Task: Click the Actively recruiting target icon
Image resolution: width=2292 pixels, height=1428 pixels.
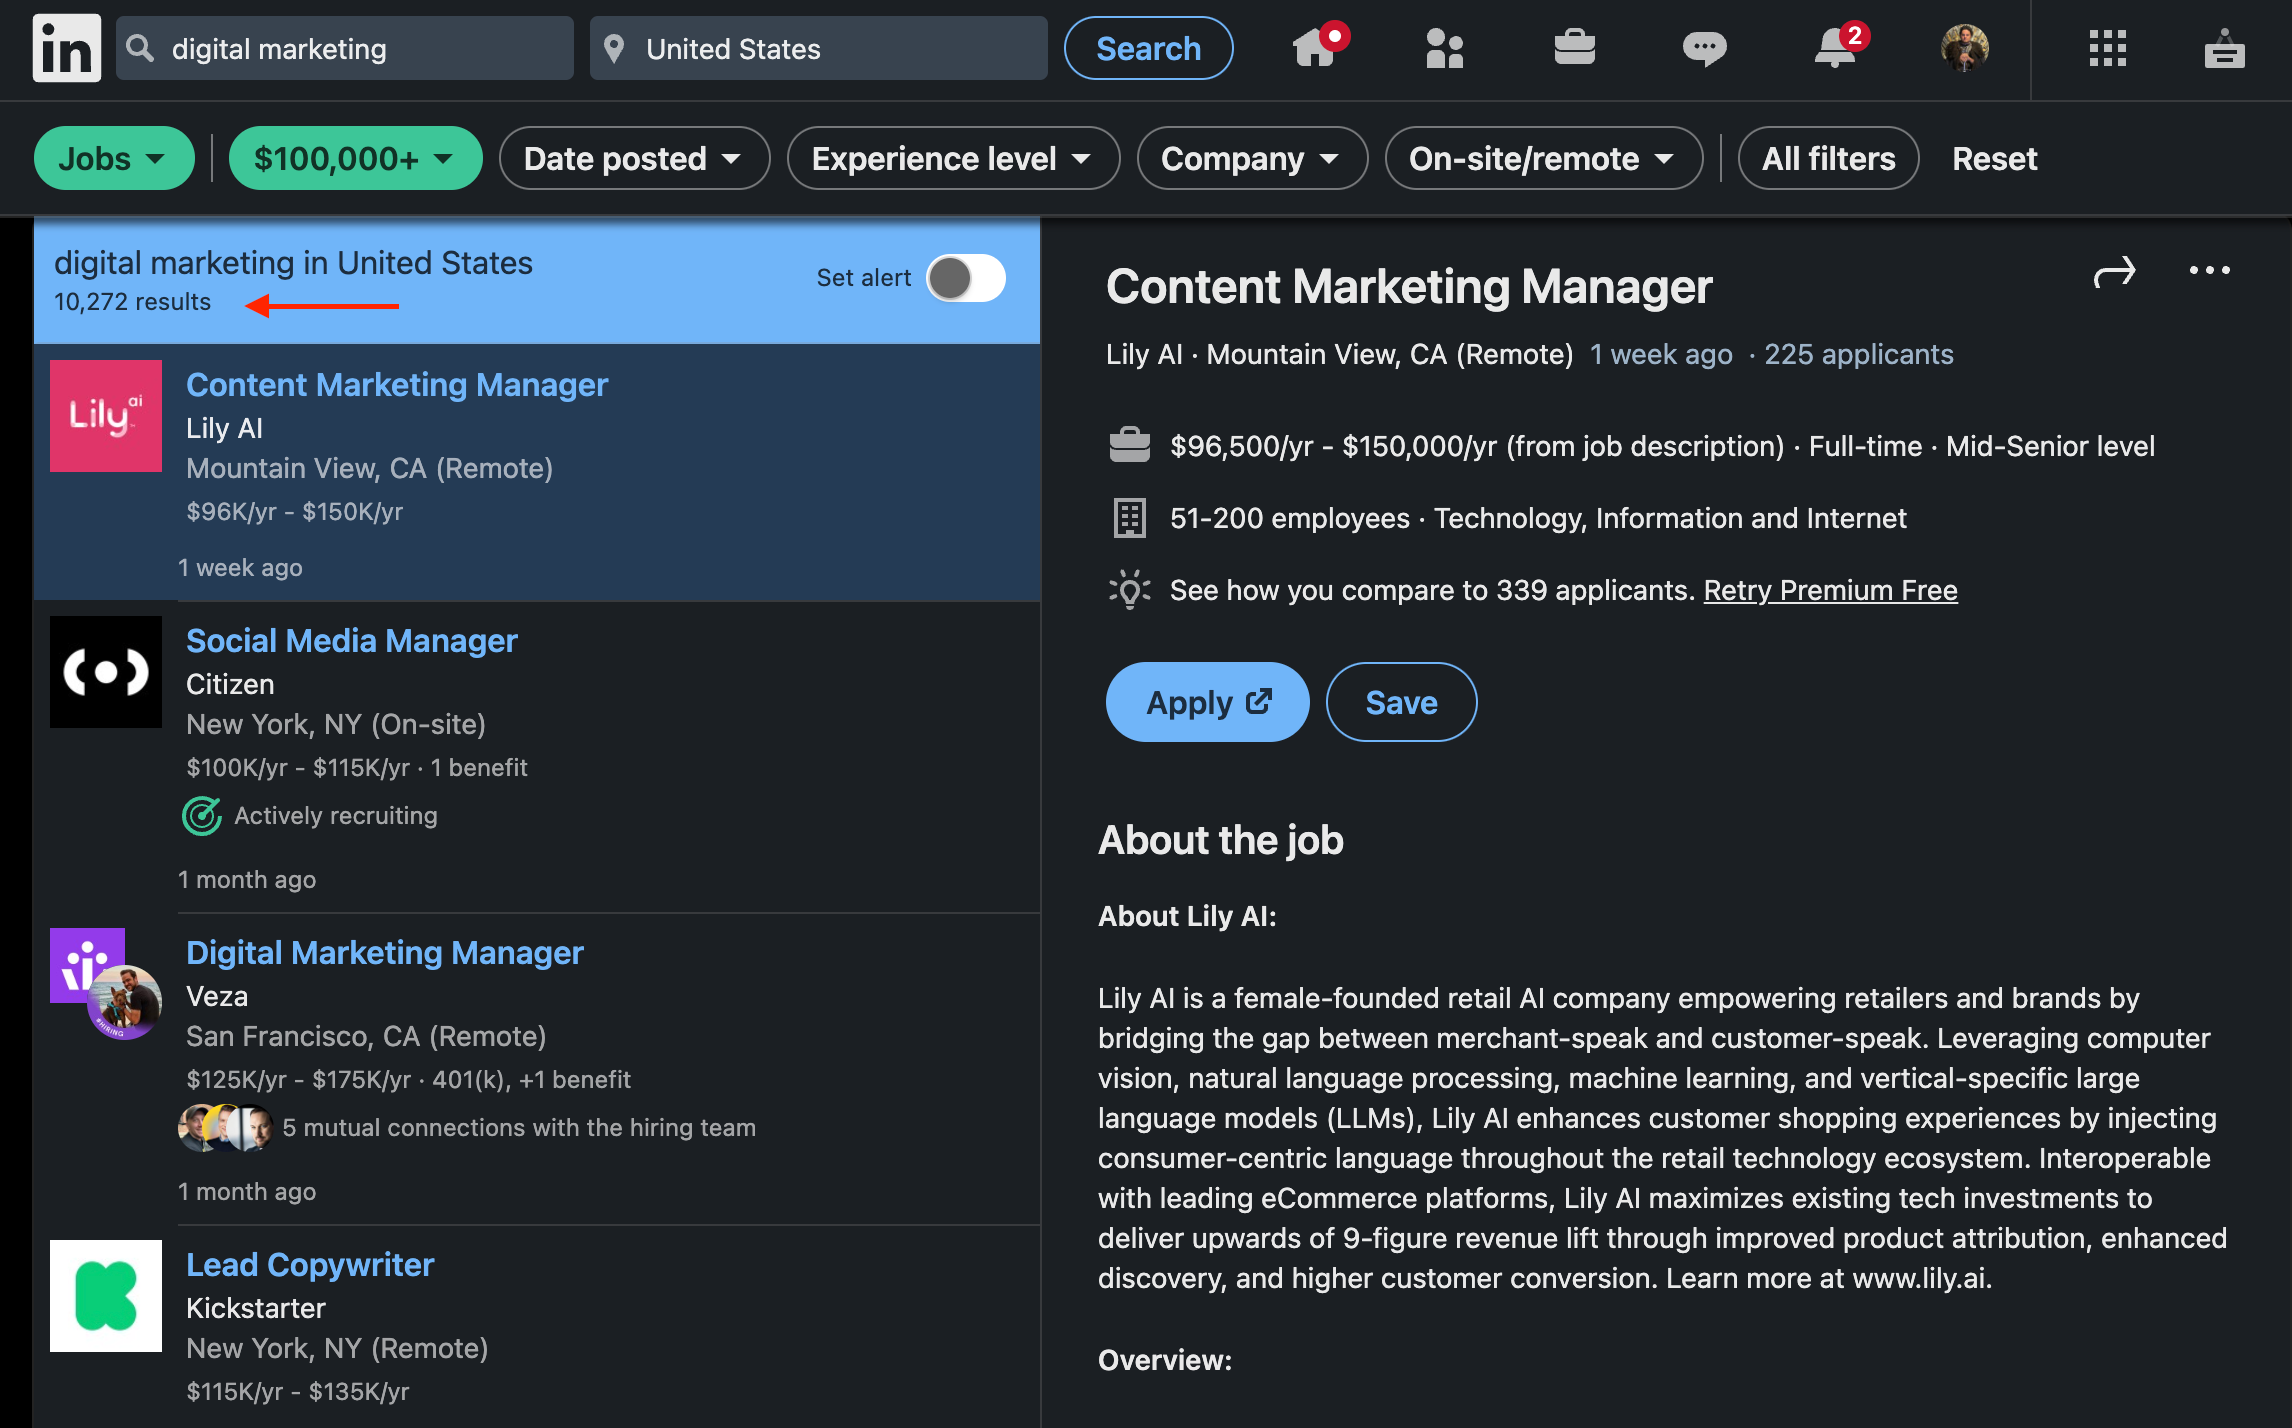Action: tap(202, 815)
